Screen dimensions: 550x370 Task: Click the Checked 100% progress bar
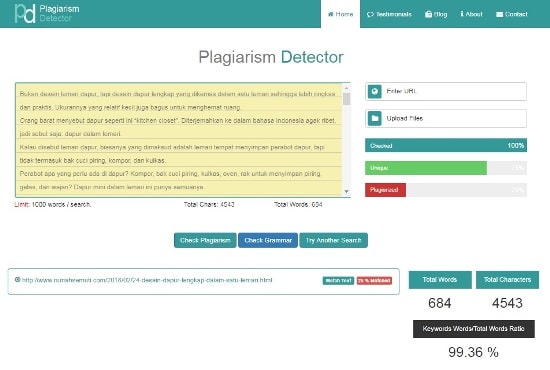(x=446, y=145)
